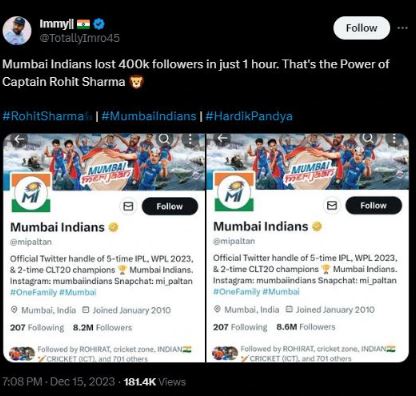Tap the search icon in right screenshot
This screenshot has width=416, height=396.
pyautogui.click(x=368, y=138)
